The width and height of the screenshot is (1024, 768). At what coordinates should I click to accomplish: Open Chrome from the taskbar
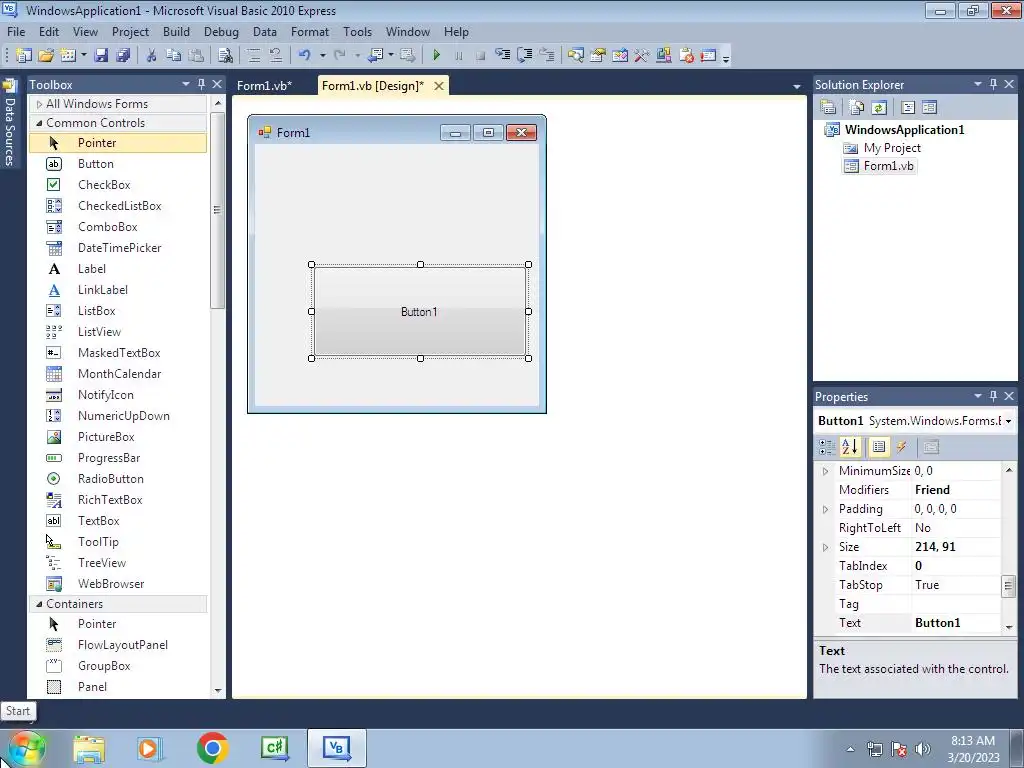pos(212,748)
